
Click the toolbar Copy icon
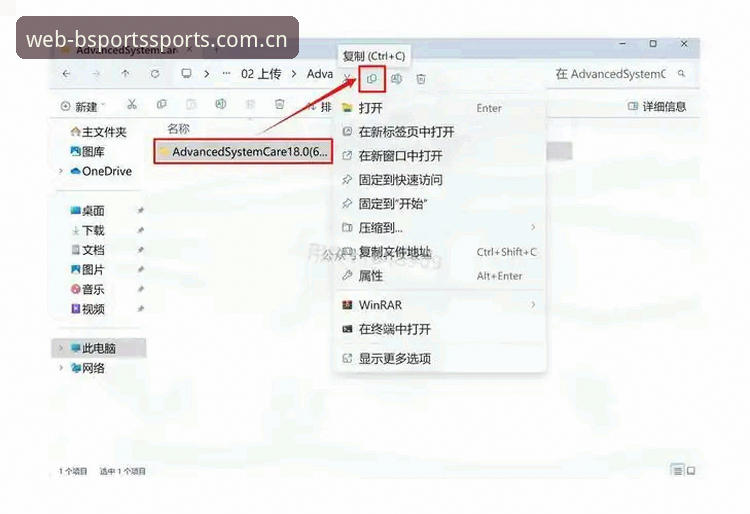162,104
